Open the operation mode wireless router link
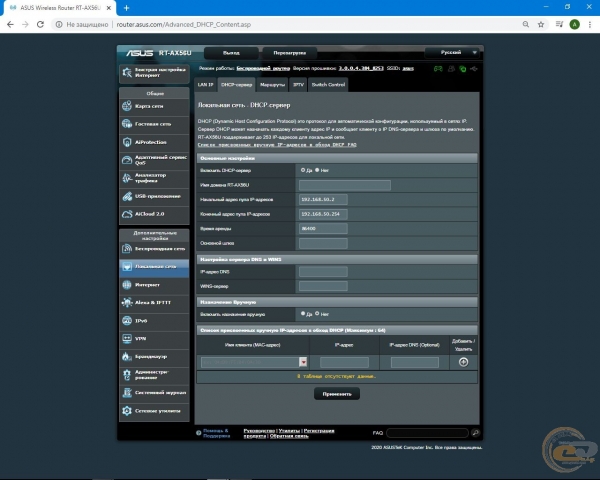Viewport: 600px width, 480px height. click(263, 69)
